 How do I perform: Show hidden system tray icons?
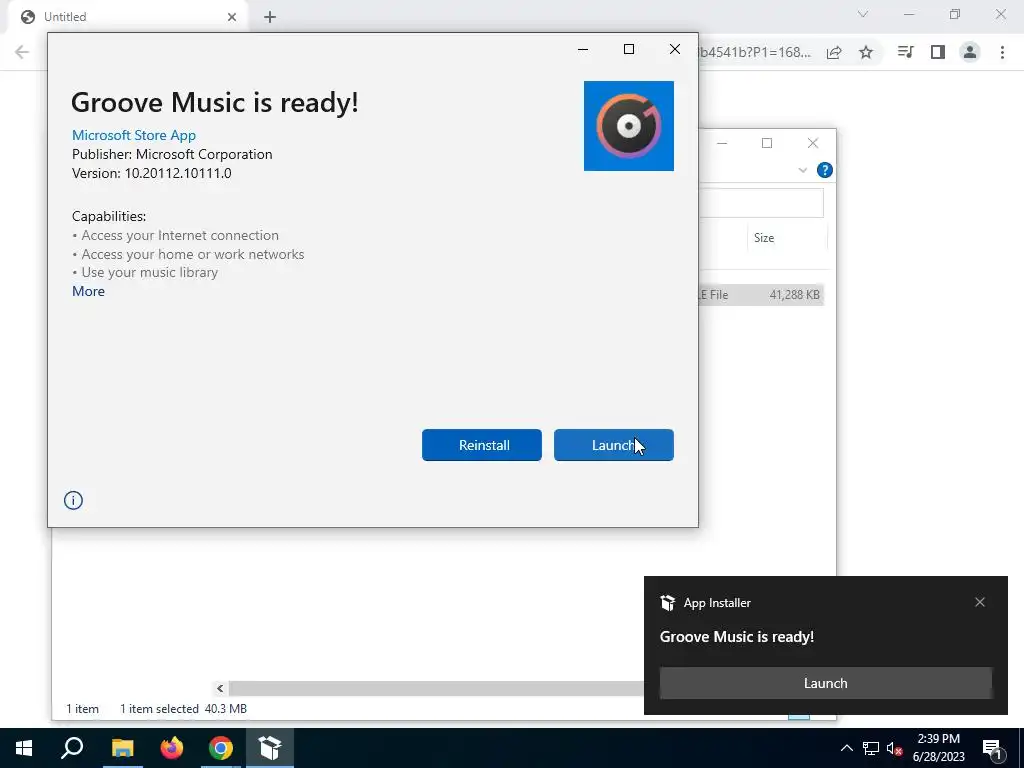pyautogui.click(x=846, y=748)
